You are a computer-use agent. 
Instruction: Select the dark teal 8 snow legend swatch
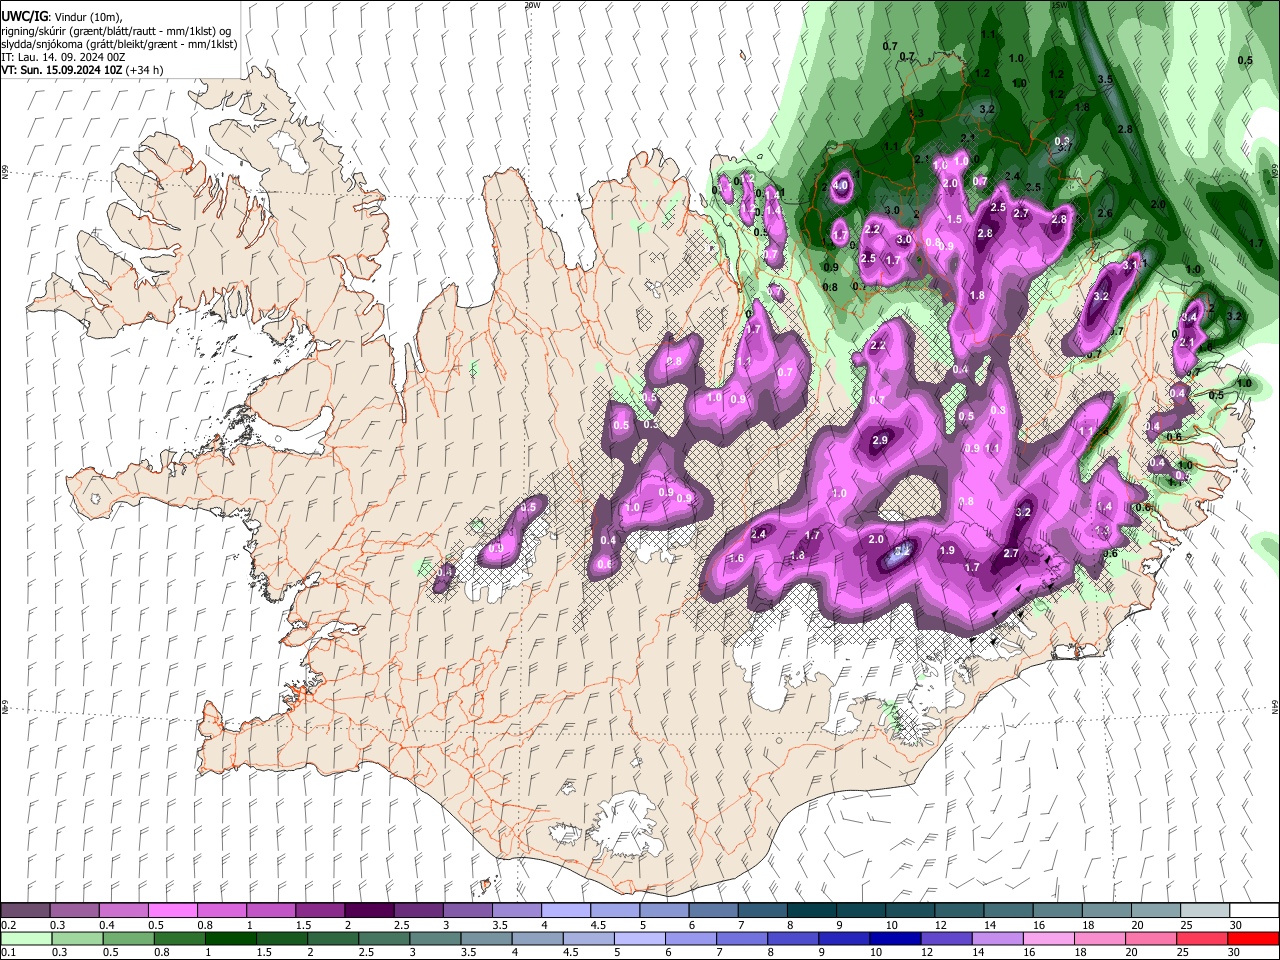(x=810, y=911)
